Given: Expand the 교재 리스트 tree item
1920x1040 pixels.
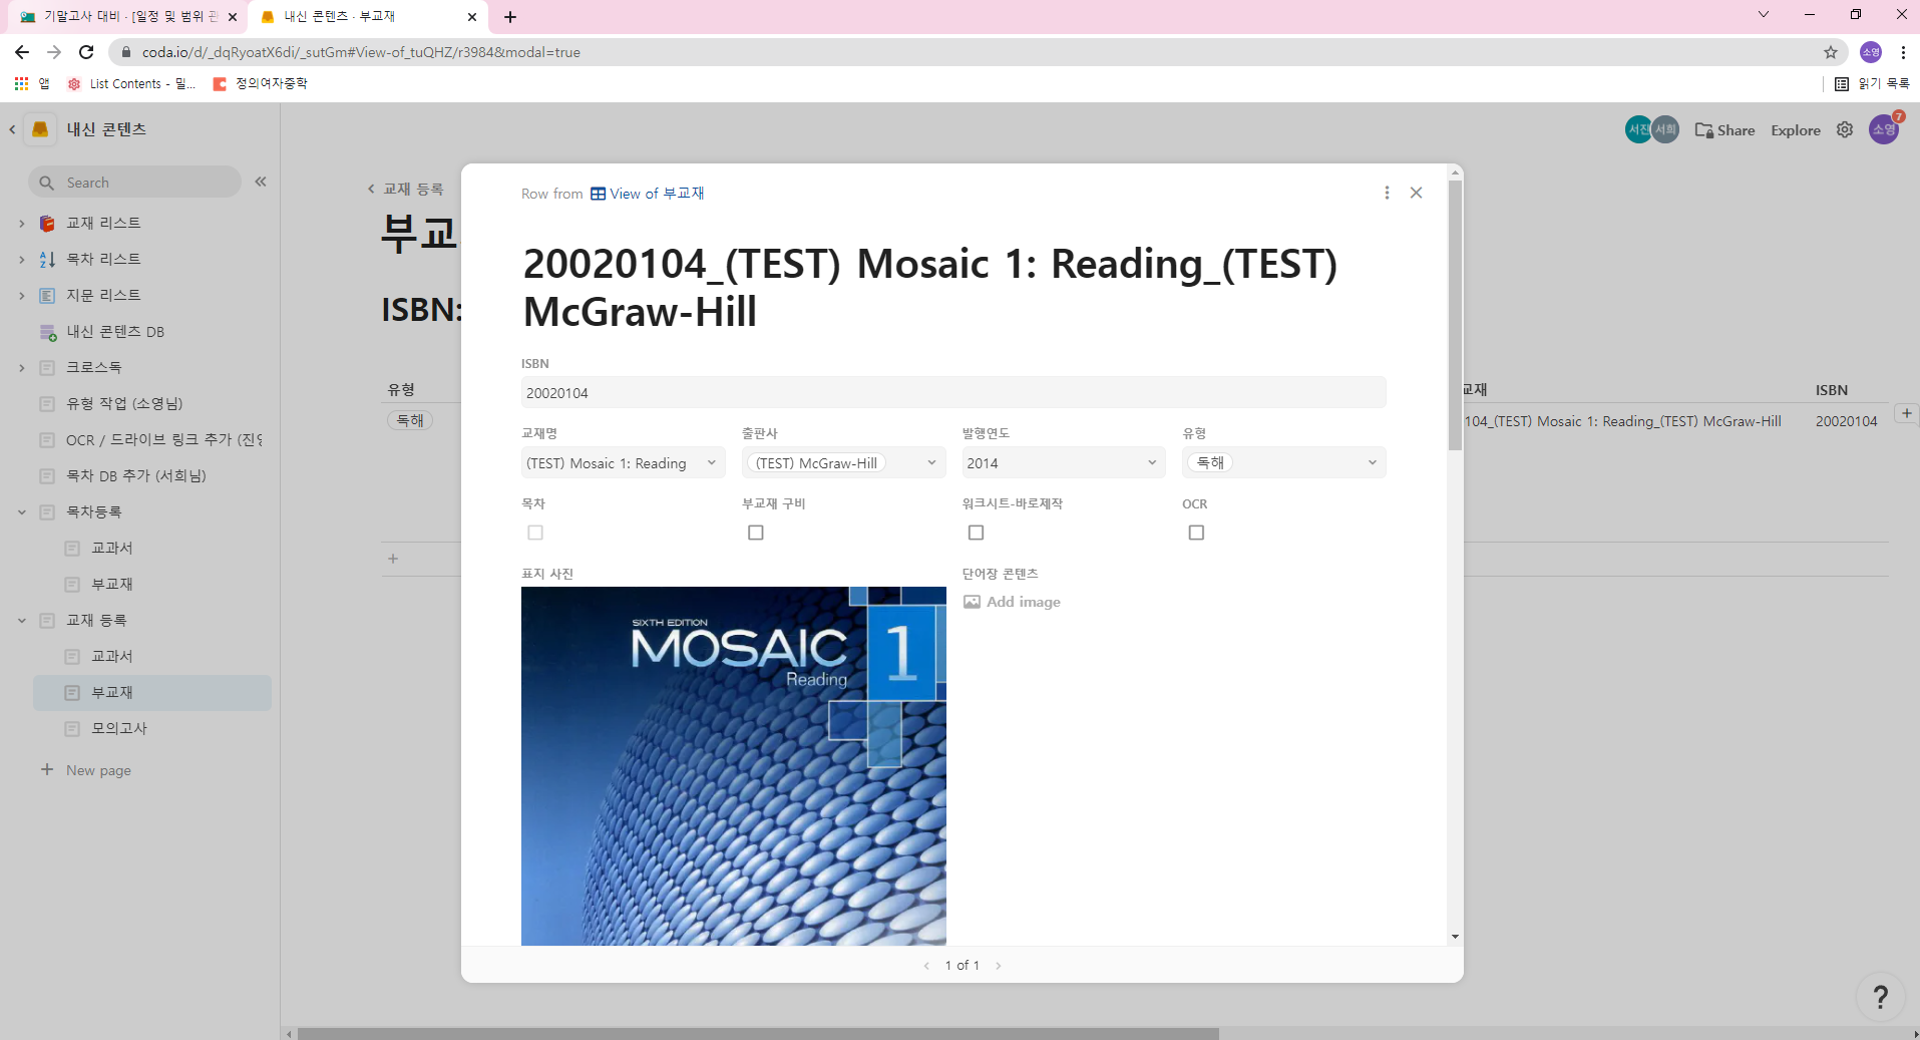Looking at the screenshot, I should [22, 223].
